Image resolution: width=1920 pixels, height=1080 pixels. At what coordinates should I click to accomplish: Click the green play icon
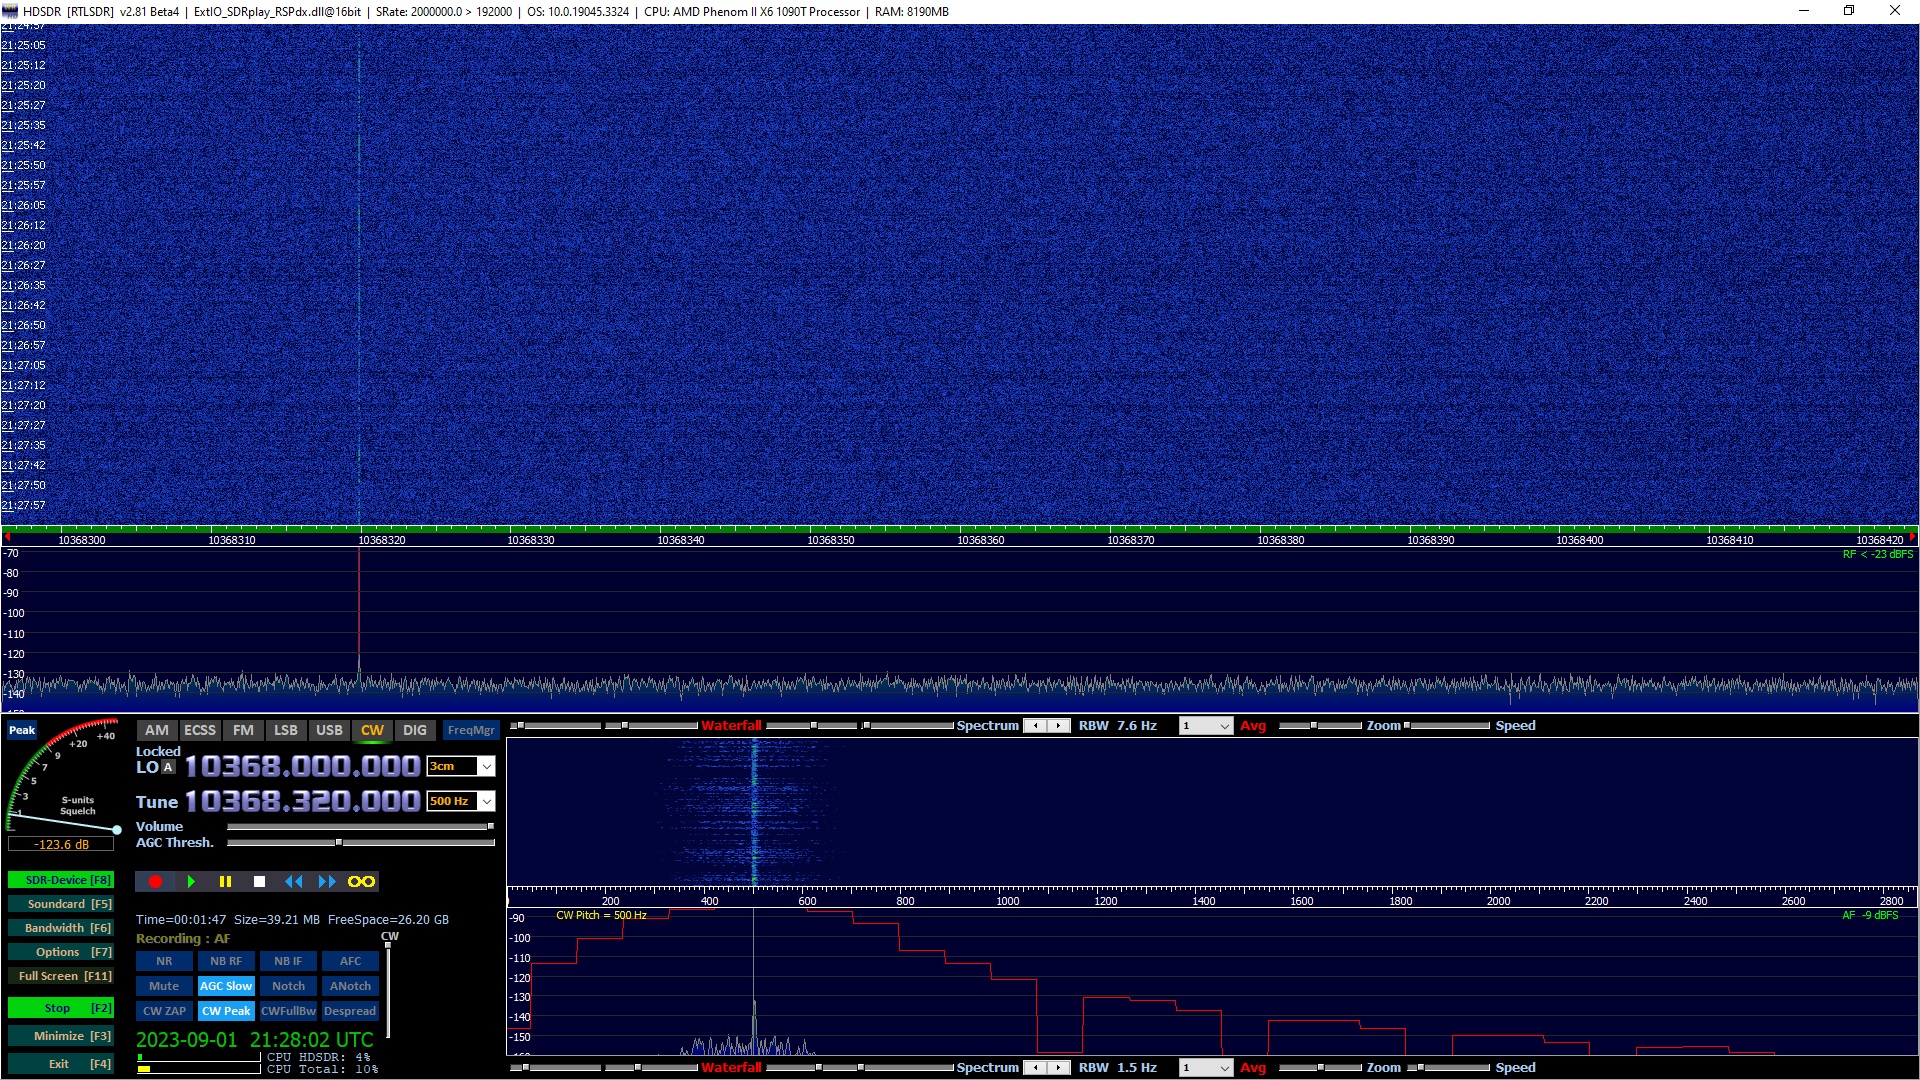click(x=191, y=881)
